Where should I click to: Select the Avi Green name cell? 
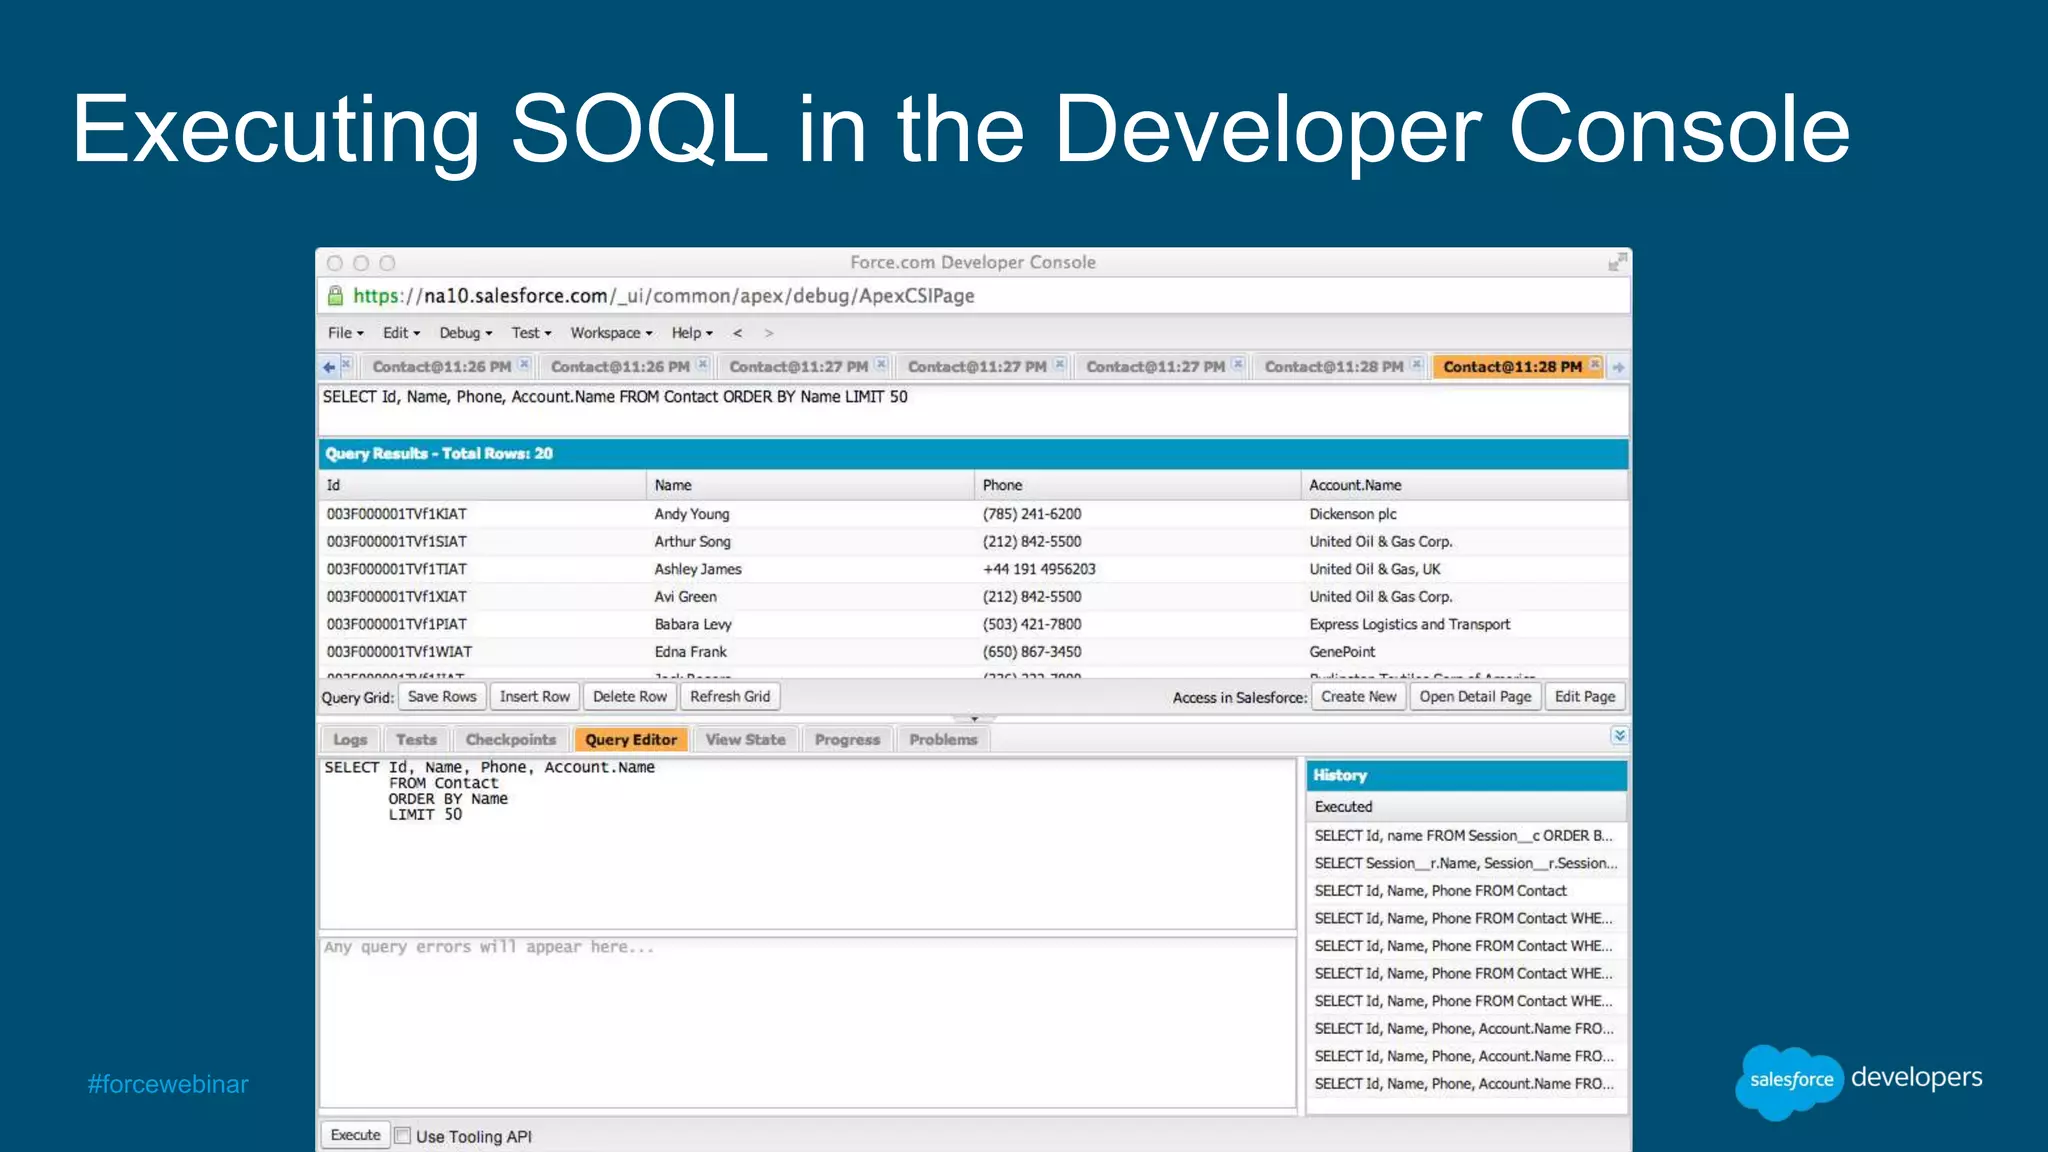685,597
